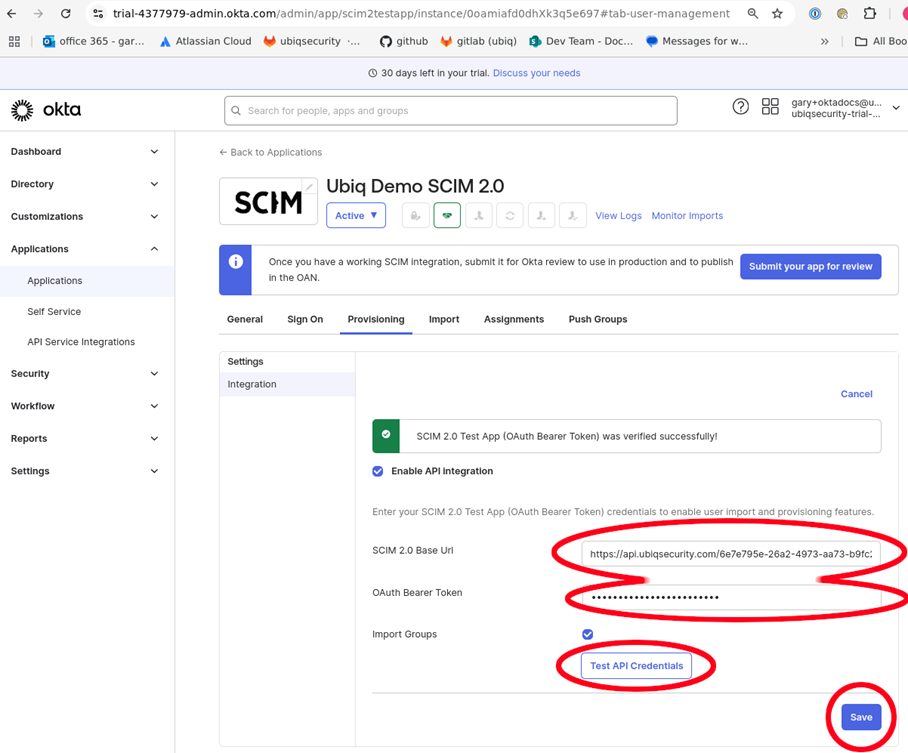Click green checkmark icon in success message

click(386, 434)
